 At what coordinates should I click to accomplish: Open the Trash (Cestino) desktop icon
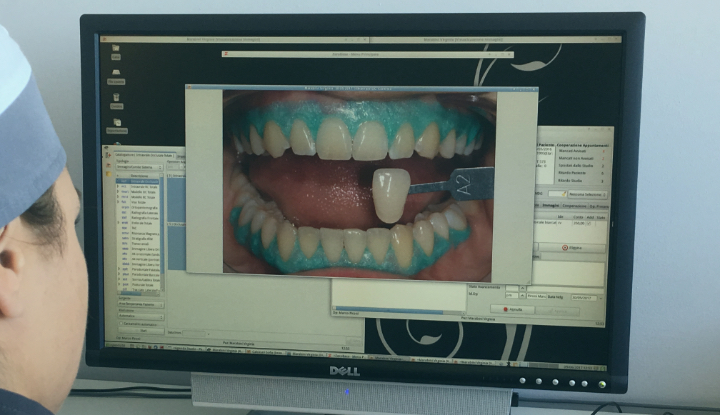pos(116,101)
